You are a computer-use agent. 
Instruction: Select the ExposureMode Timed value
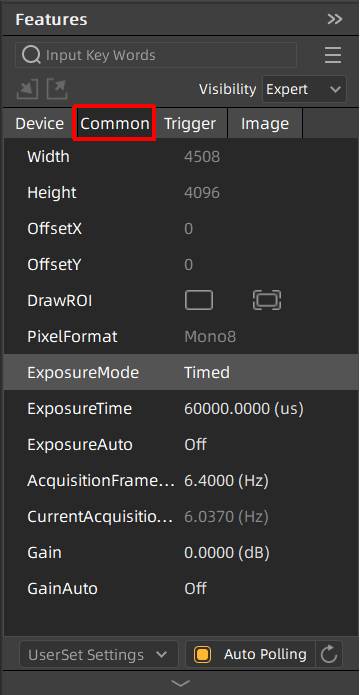pos(207,372)
